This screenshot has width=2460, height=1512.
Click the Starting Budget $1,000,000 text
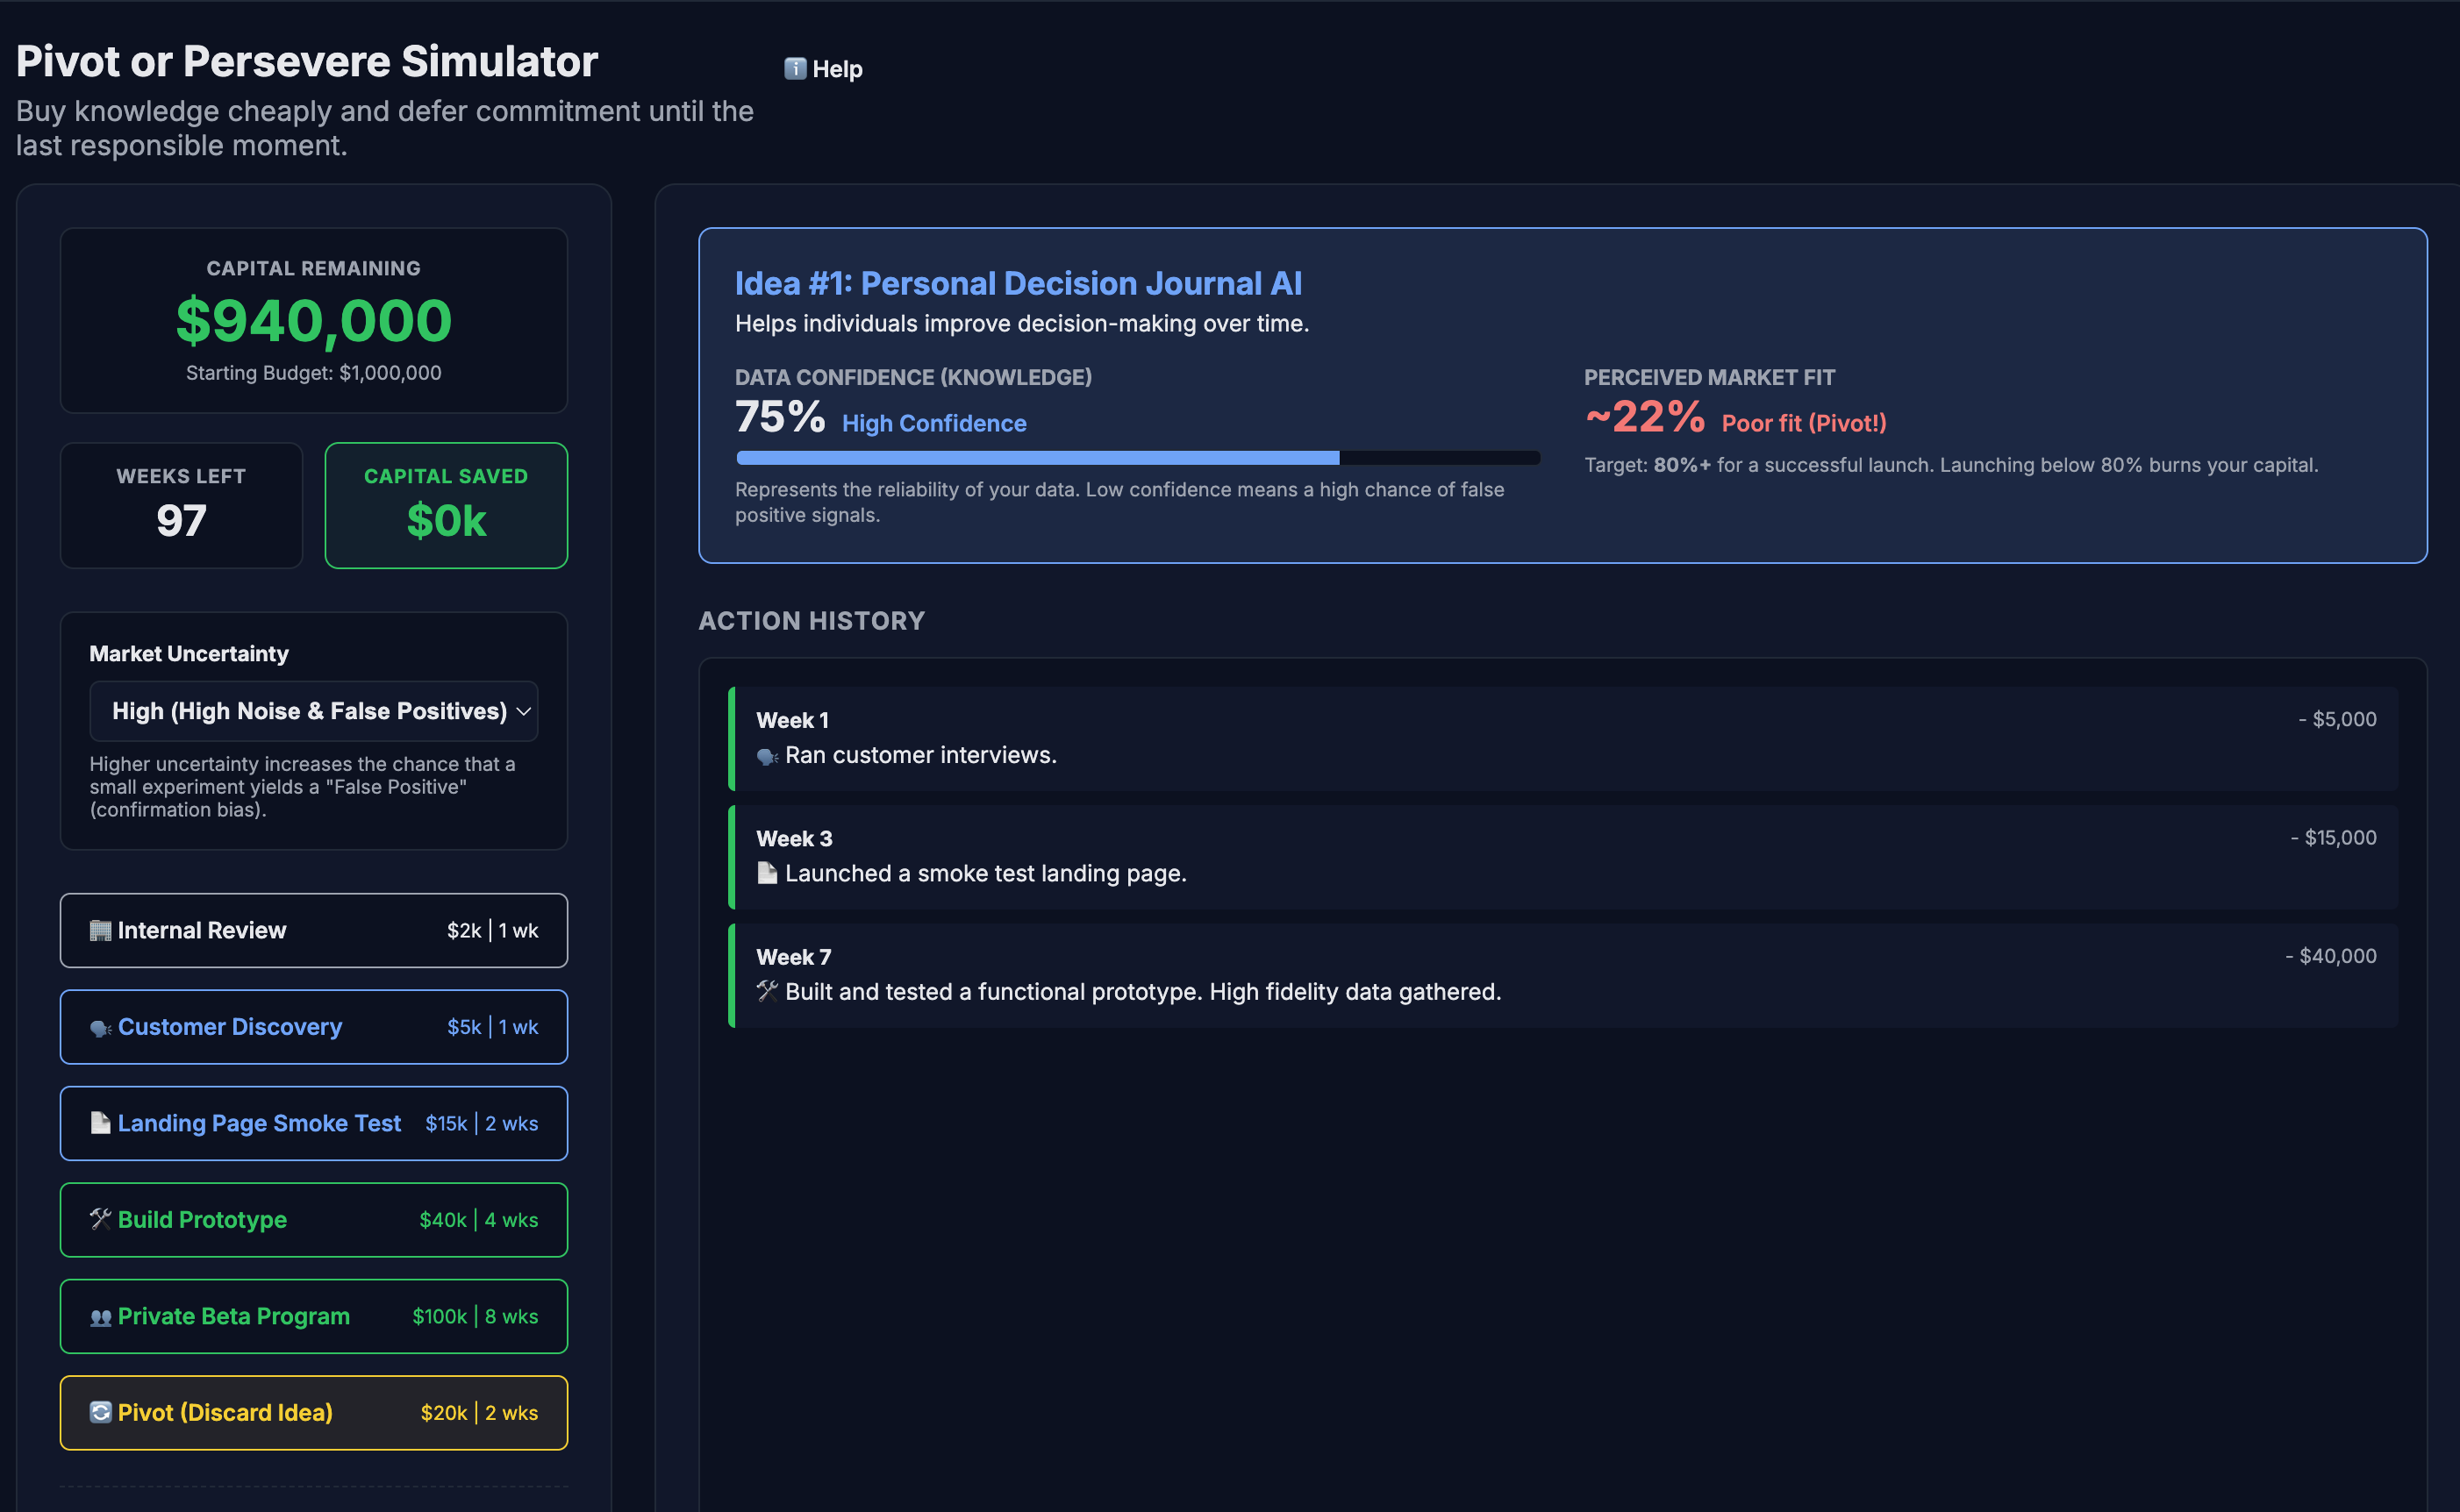[314, 373]
